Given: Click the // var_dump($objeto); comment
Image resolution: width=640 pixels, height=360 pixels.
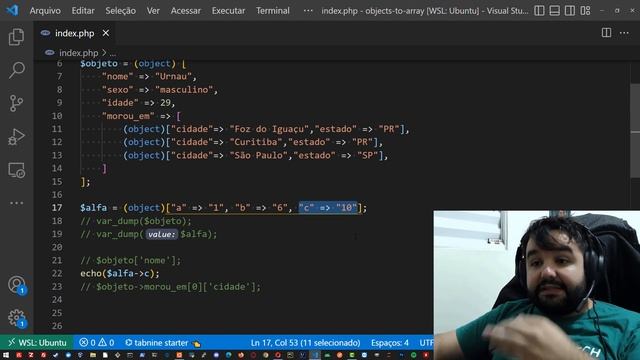Looking at the screenshot, I should 136,221.
